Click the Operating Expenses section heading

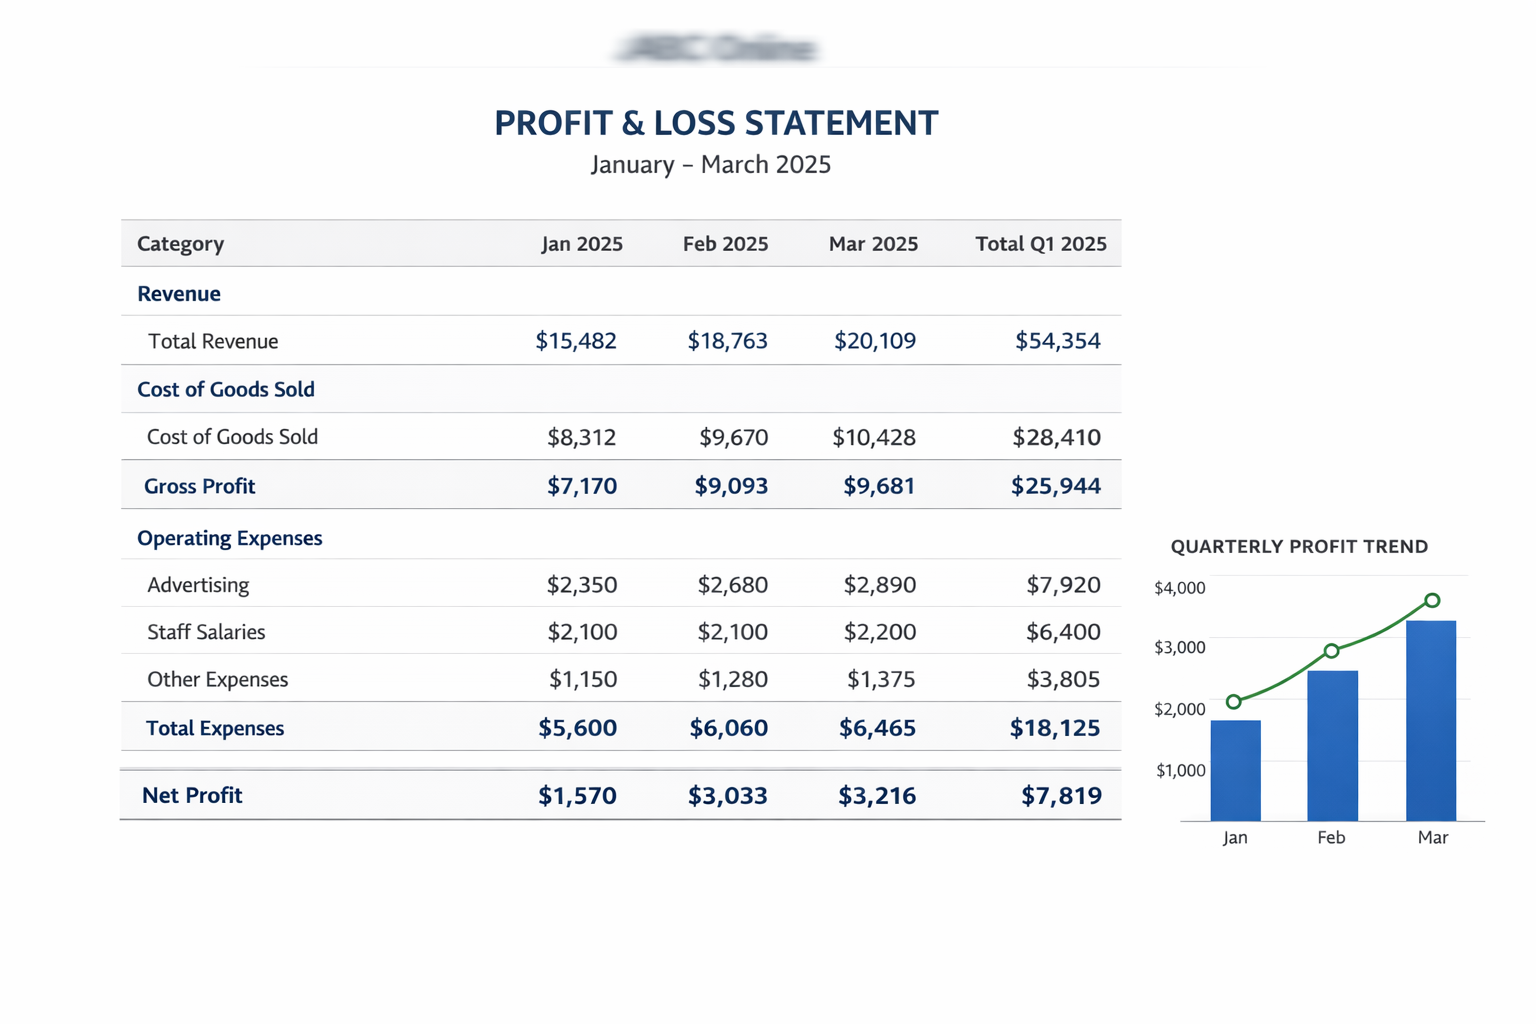(x=230, y=538)
